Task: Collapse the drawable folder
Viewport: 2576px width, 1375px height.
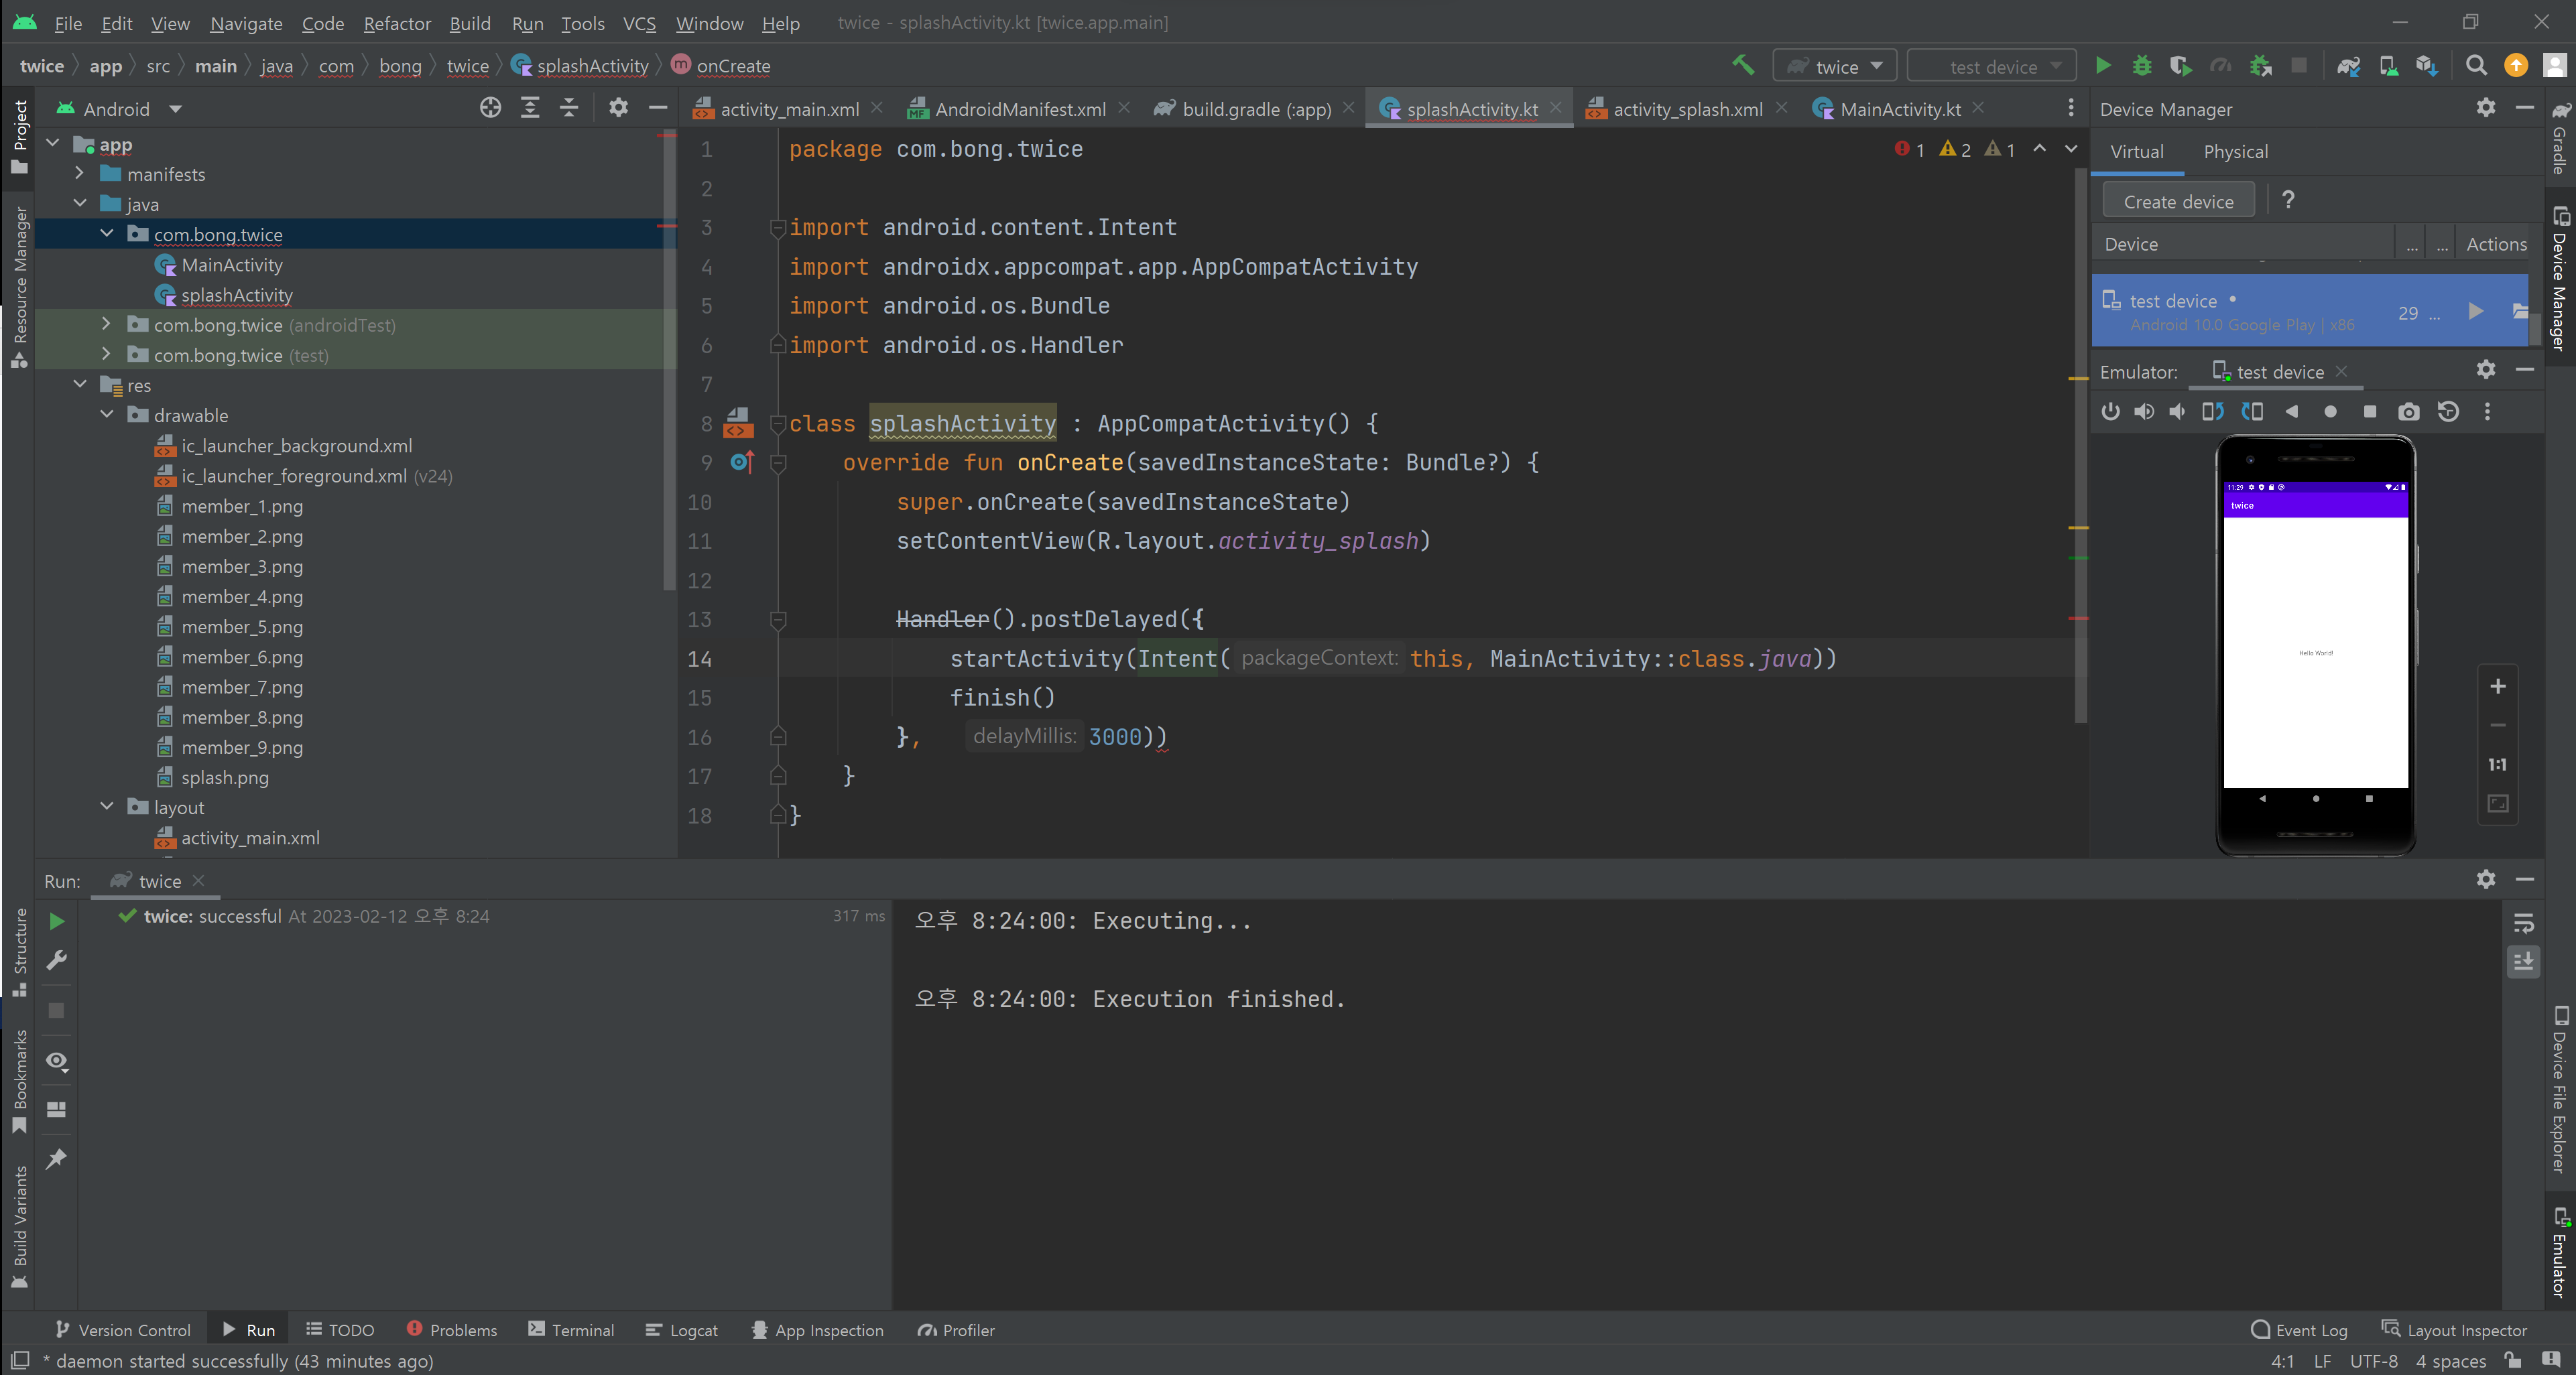Action: pos(107,414)
